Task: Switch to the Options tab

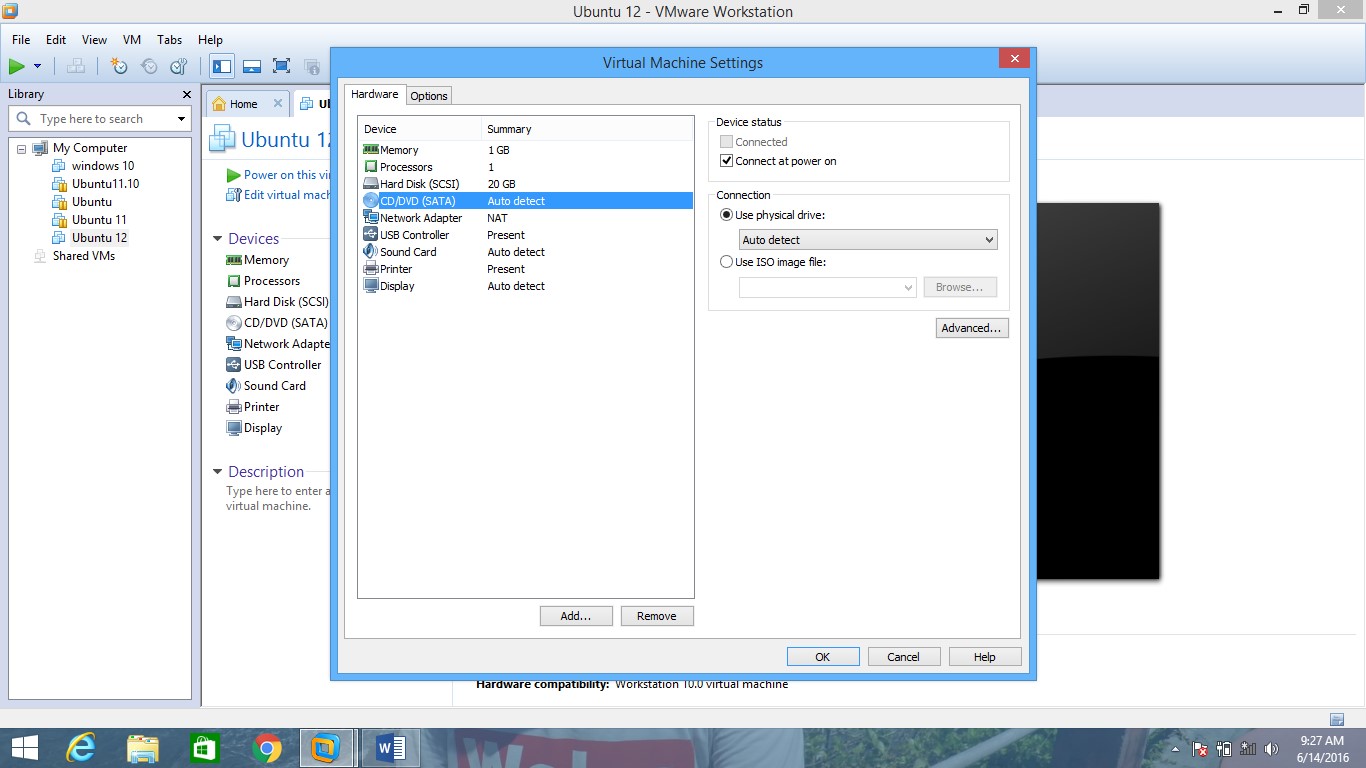Action: point(428,95)
